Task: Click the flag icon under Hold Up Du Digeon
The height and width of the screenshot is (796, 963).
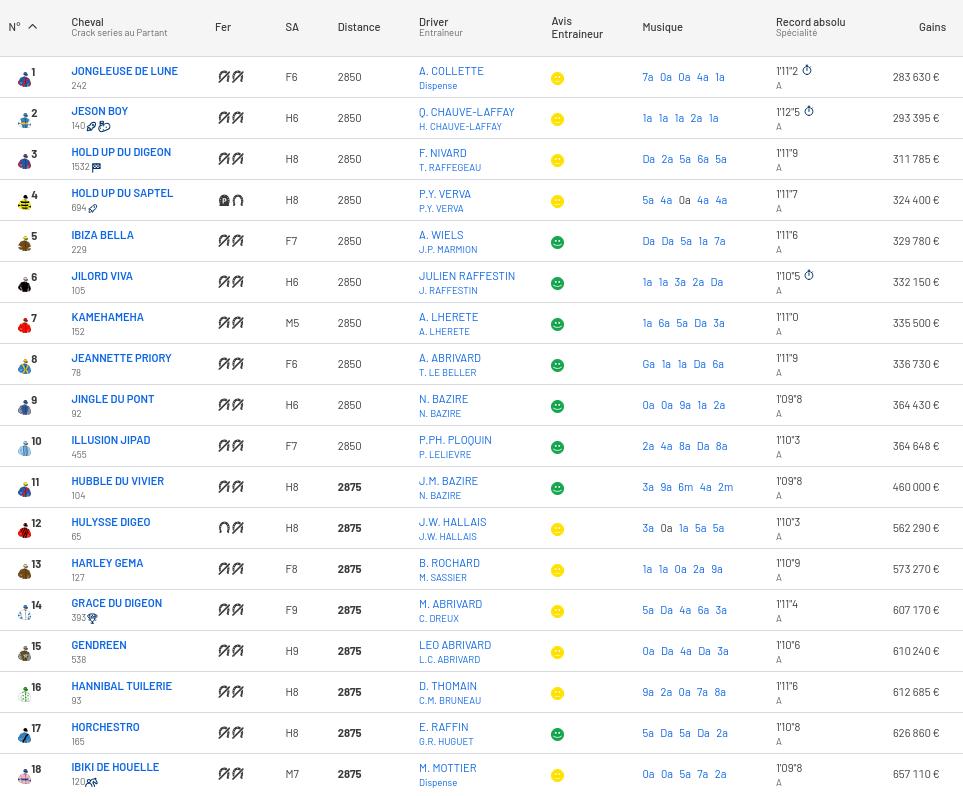Action: [96, 167]
